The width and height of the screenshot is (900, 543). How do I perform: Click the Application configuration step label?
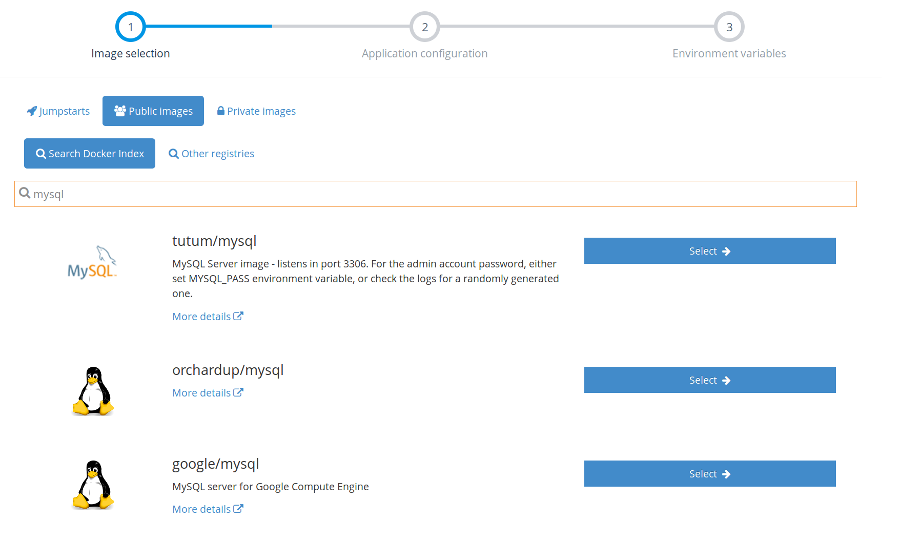tap(425, 53)
